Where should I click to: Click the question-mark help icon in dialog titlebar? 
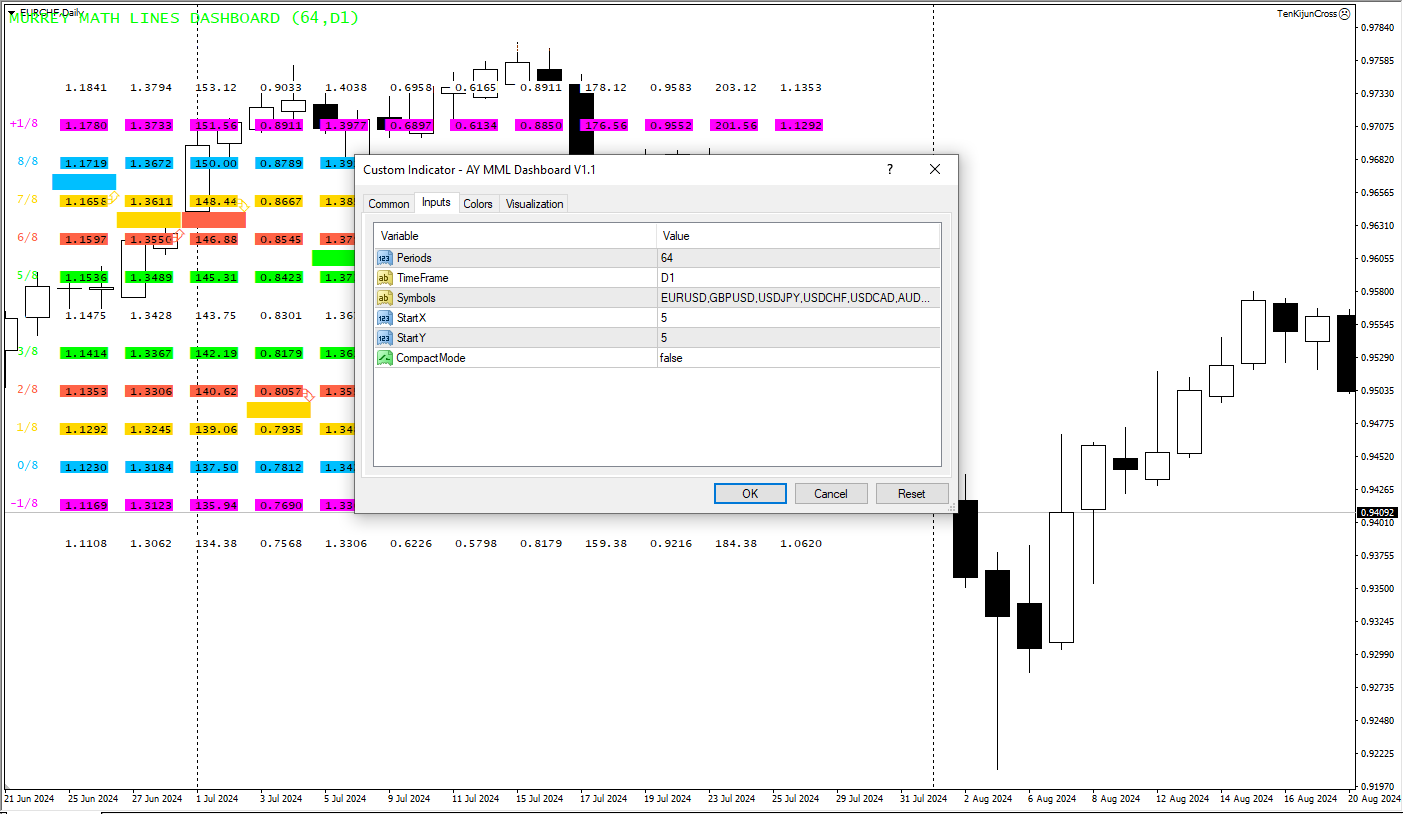(889, 169)
